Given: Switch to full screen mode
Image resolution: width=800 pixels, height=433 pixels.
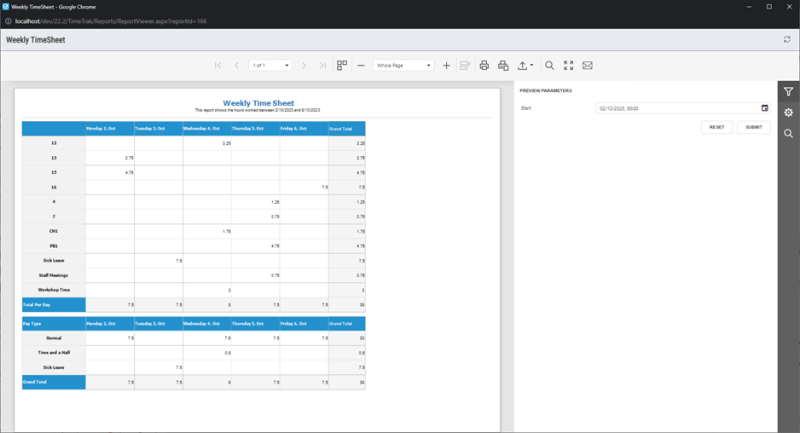Looking at the screenshot, I should pyautogui.click(x=568, y=65).
